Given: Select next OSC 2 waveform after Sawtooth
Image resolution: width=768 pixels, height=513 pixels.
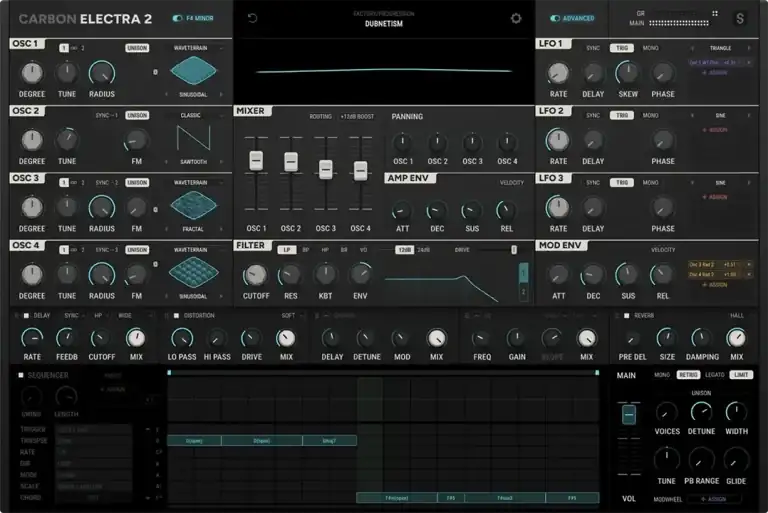Looking at the screenshot, I should click(x=221, y=162).
